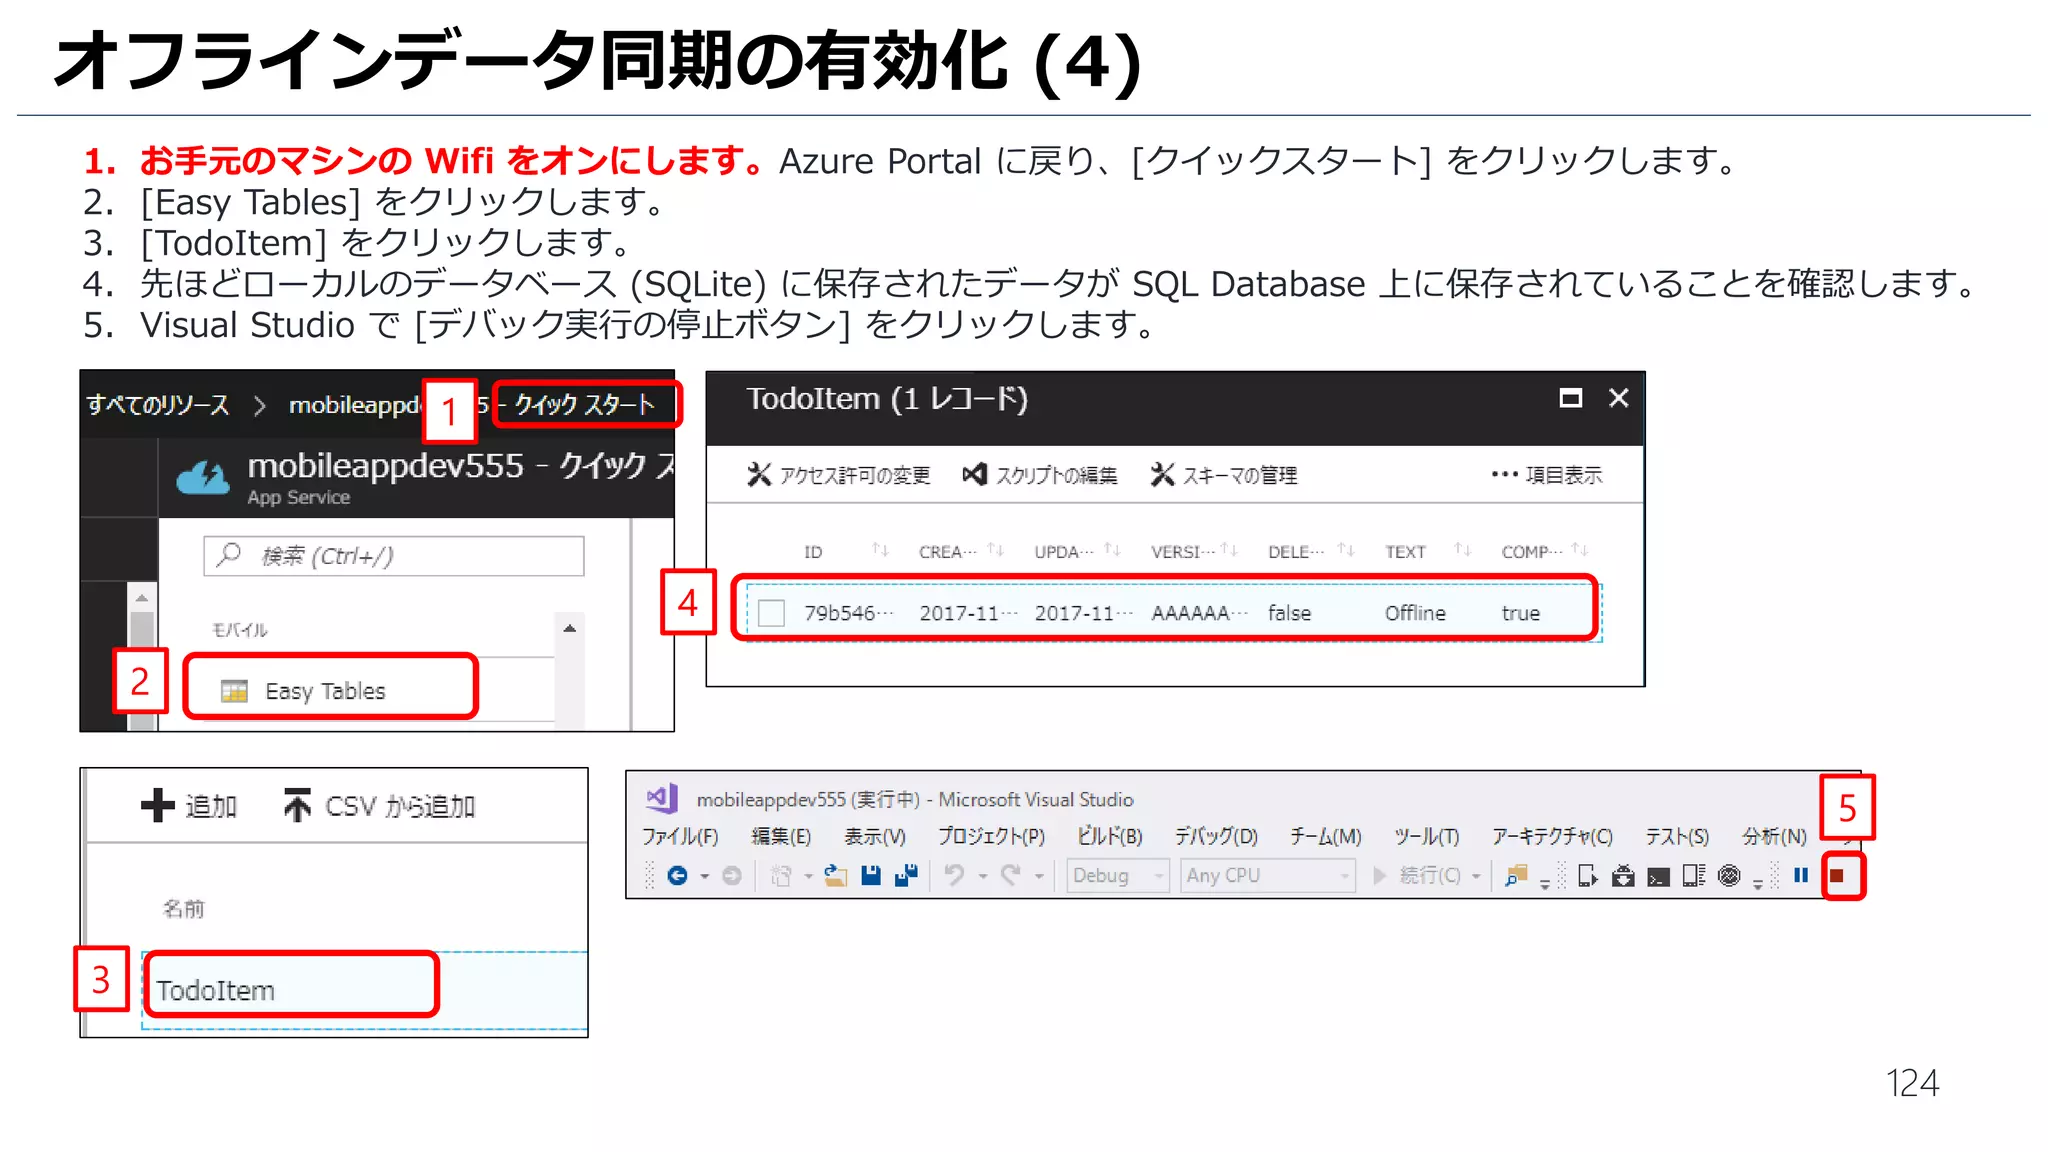Open toolbar overflow options after Find icon

click(1545, 883)
